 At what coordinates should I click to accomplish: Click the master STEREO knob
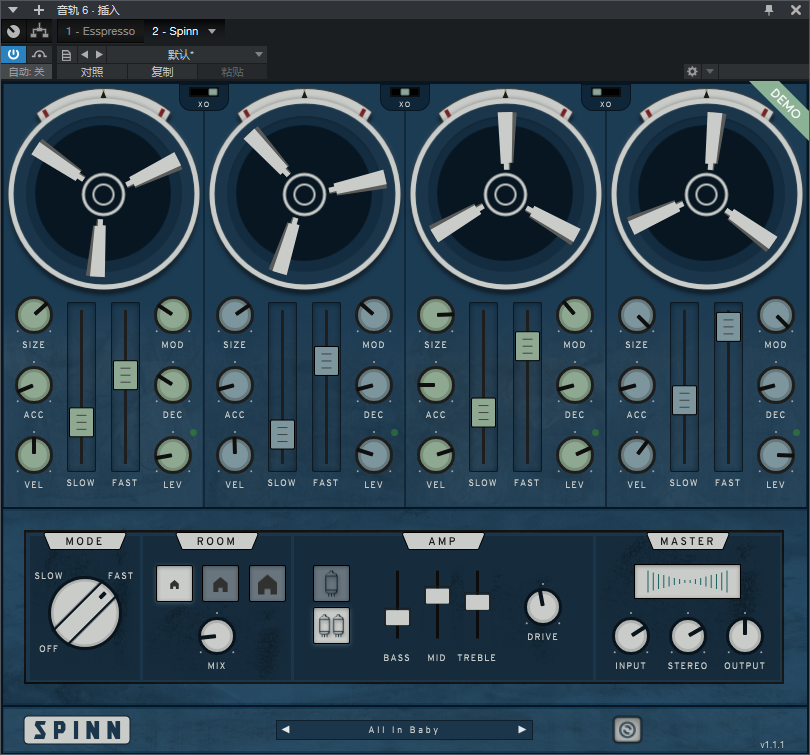pyautogui.click(x=688, y=636)
